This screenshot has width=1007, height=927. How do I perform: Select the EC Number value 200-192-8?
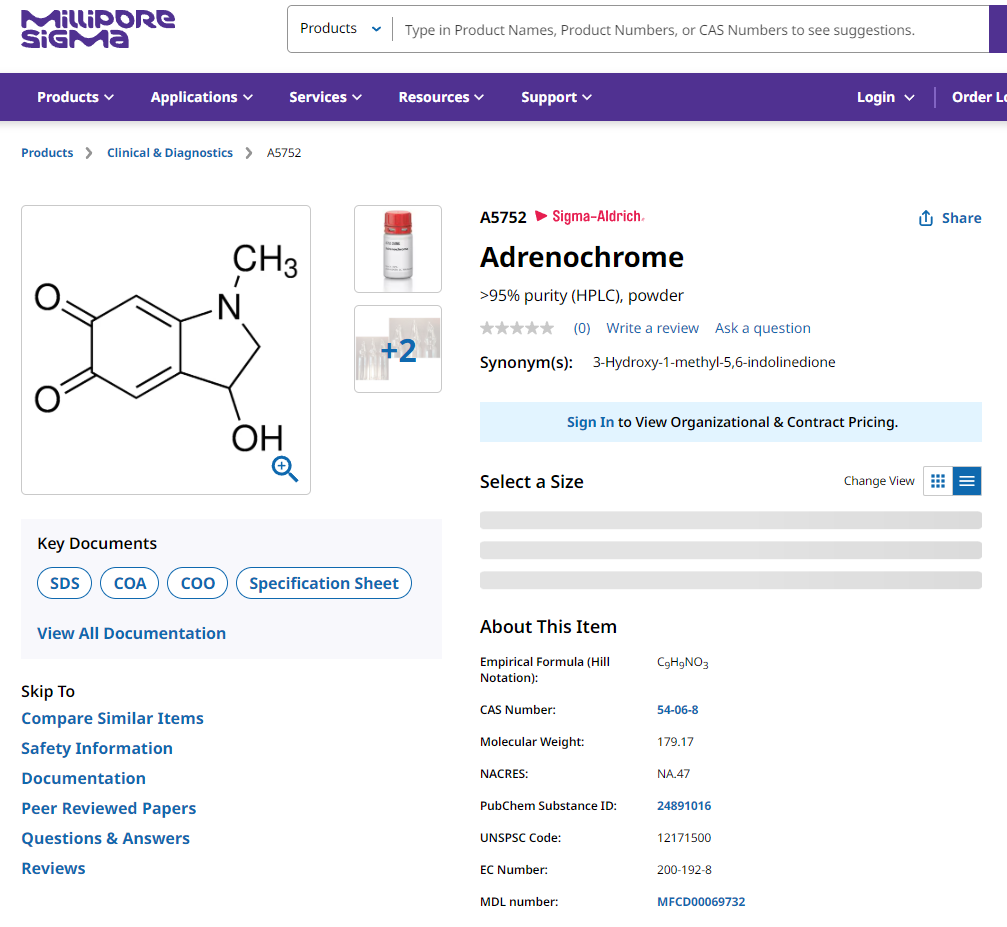pyautogui.click(x=685, y=870)
